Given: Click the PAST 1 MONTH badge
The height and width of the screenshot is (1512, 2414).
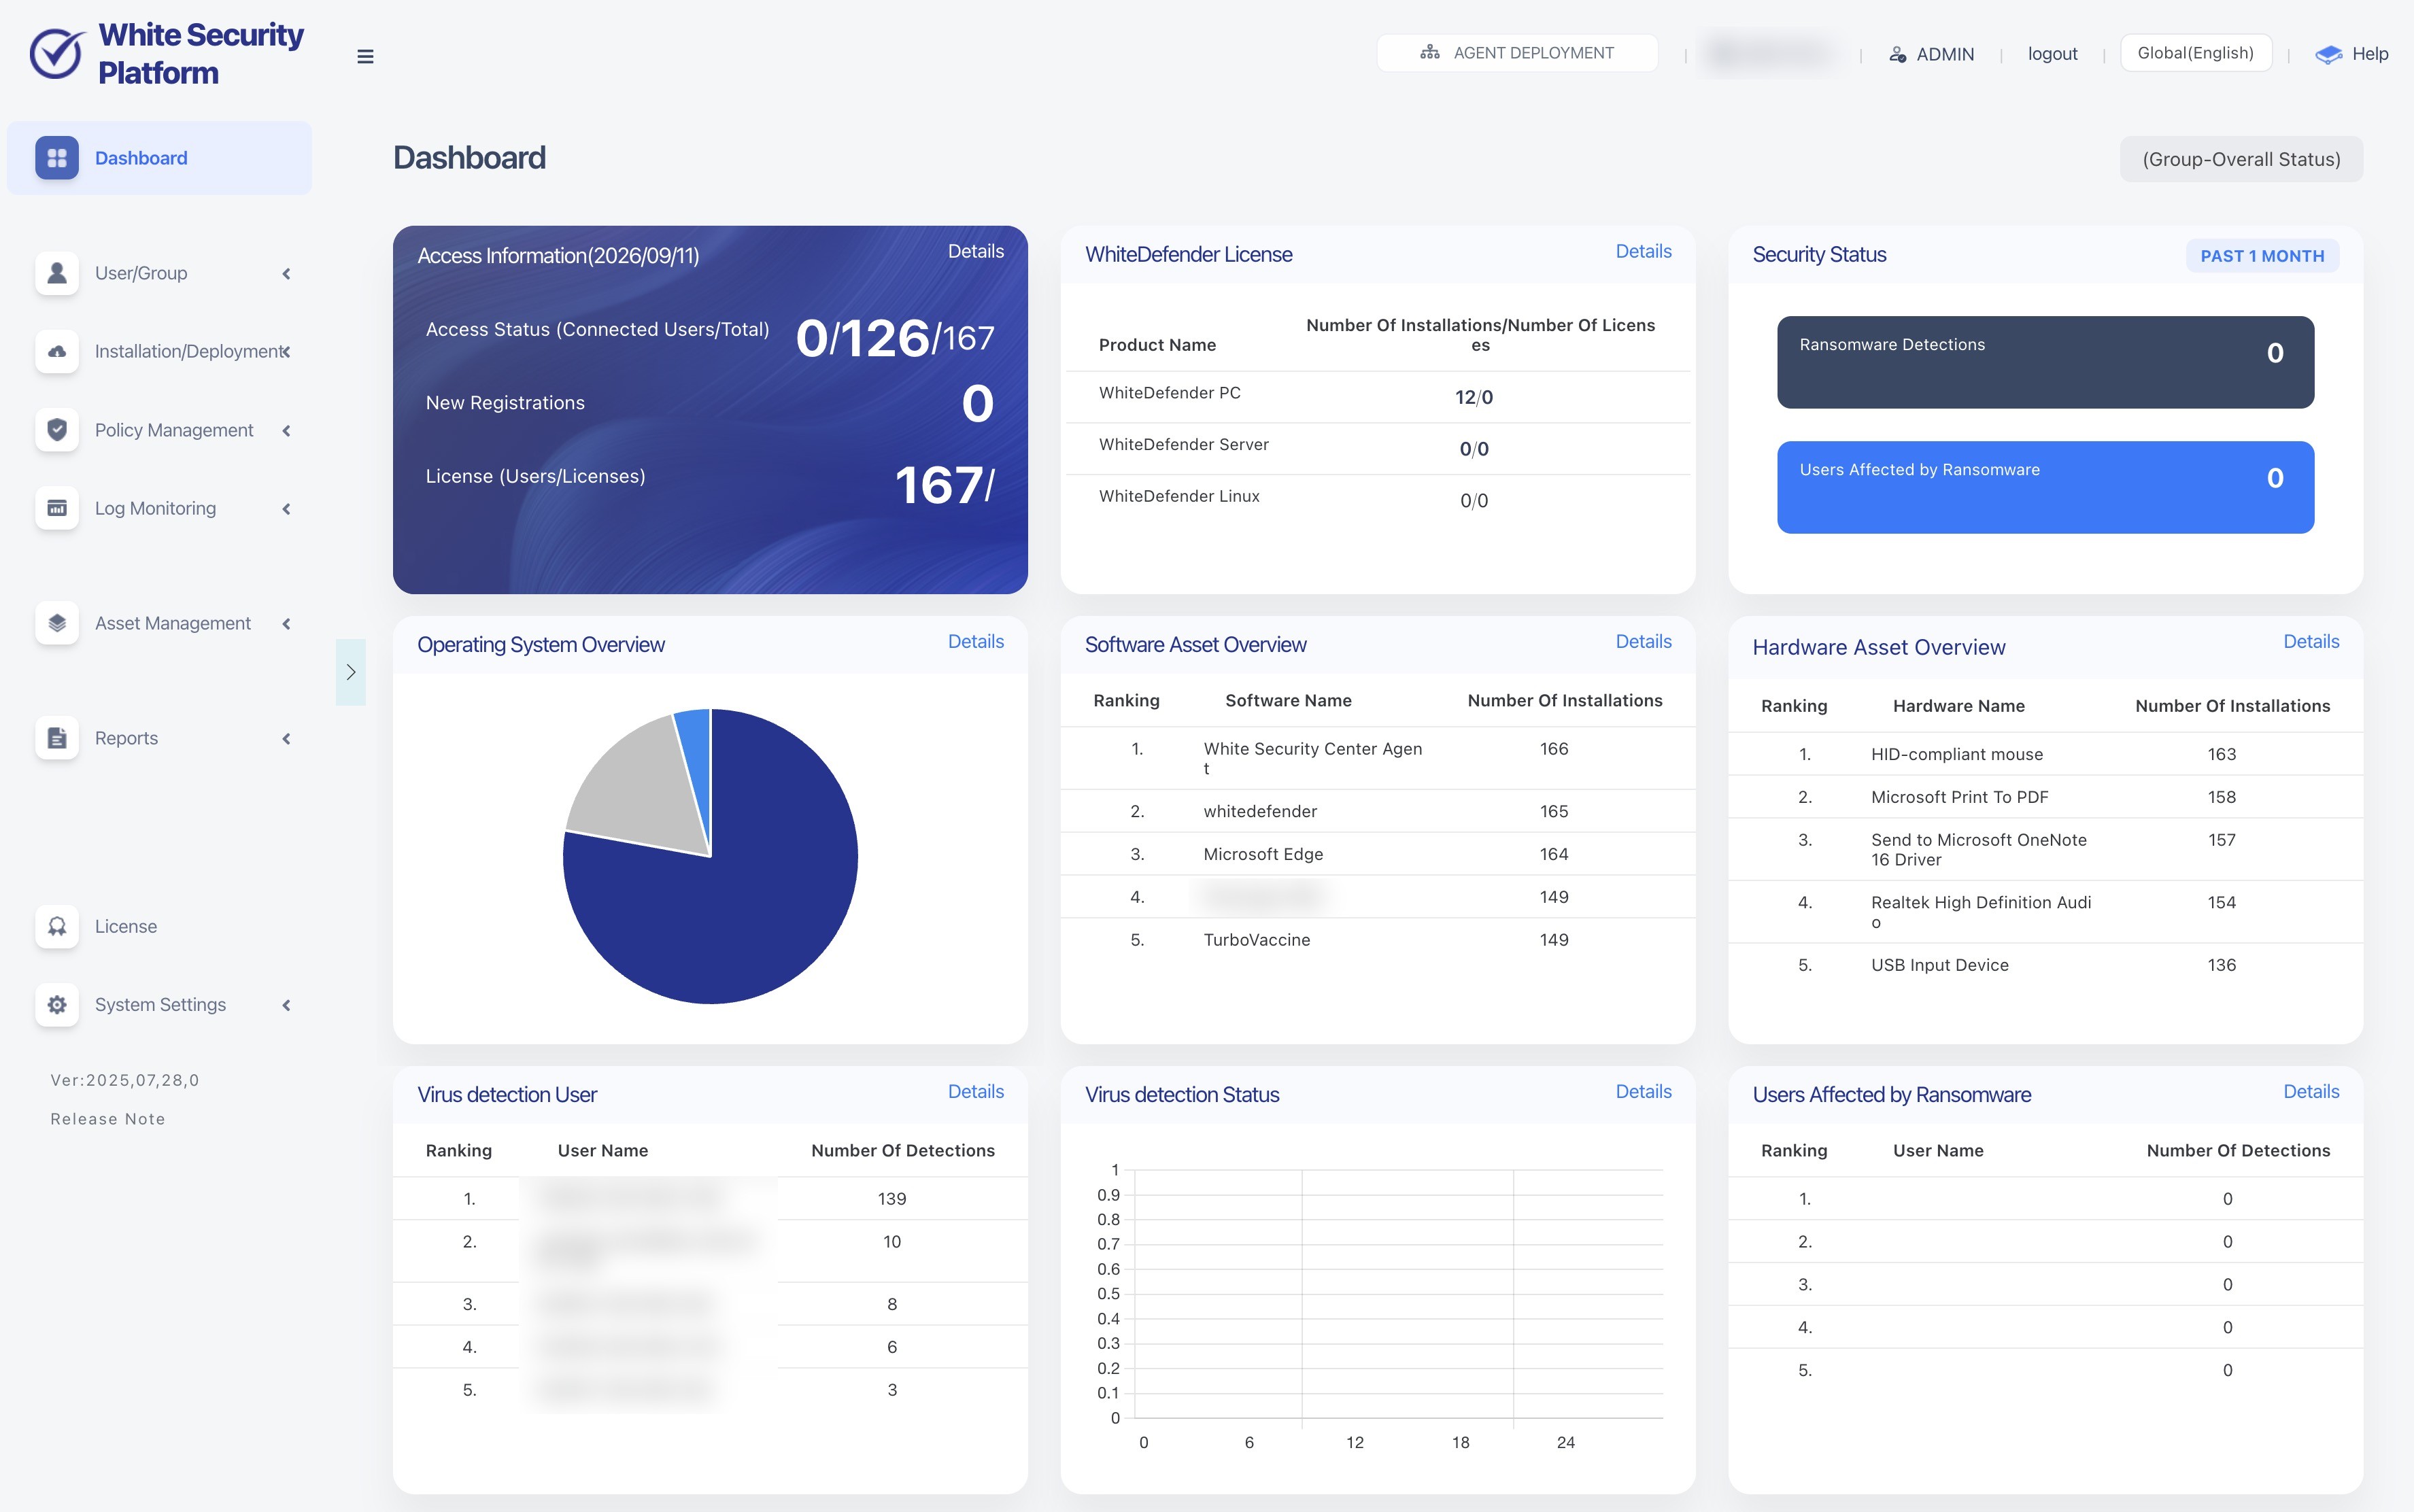Looking at the screenshot, I should [2262, 256].
